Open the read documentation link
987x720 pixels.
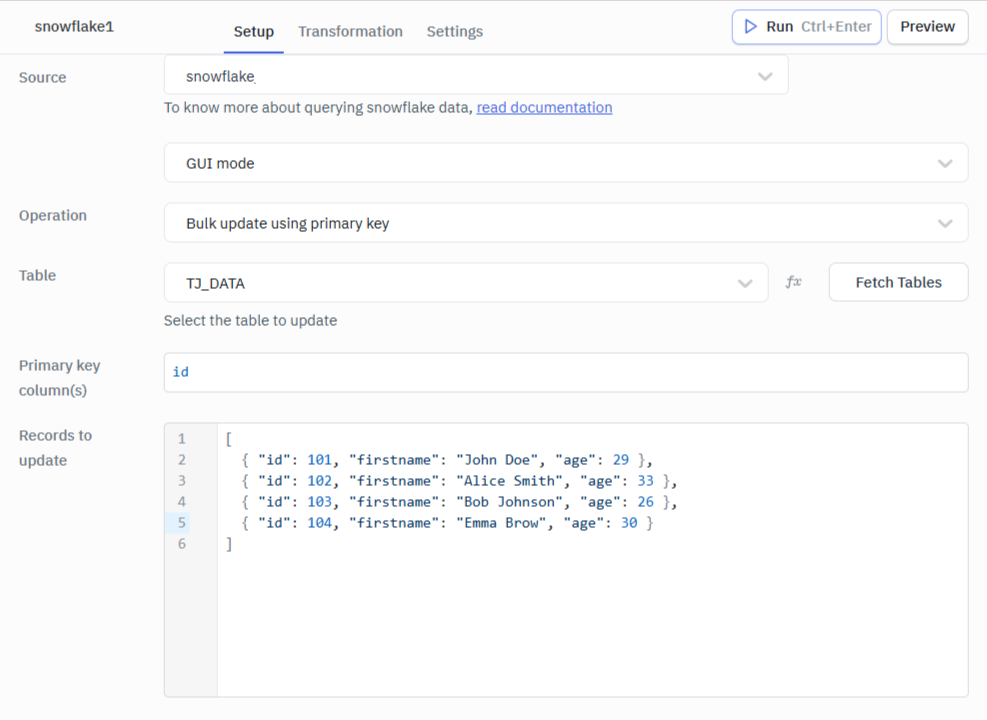(x=544, y=108)
